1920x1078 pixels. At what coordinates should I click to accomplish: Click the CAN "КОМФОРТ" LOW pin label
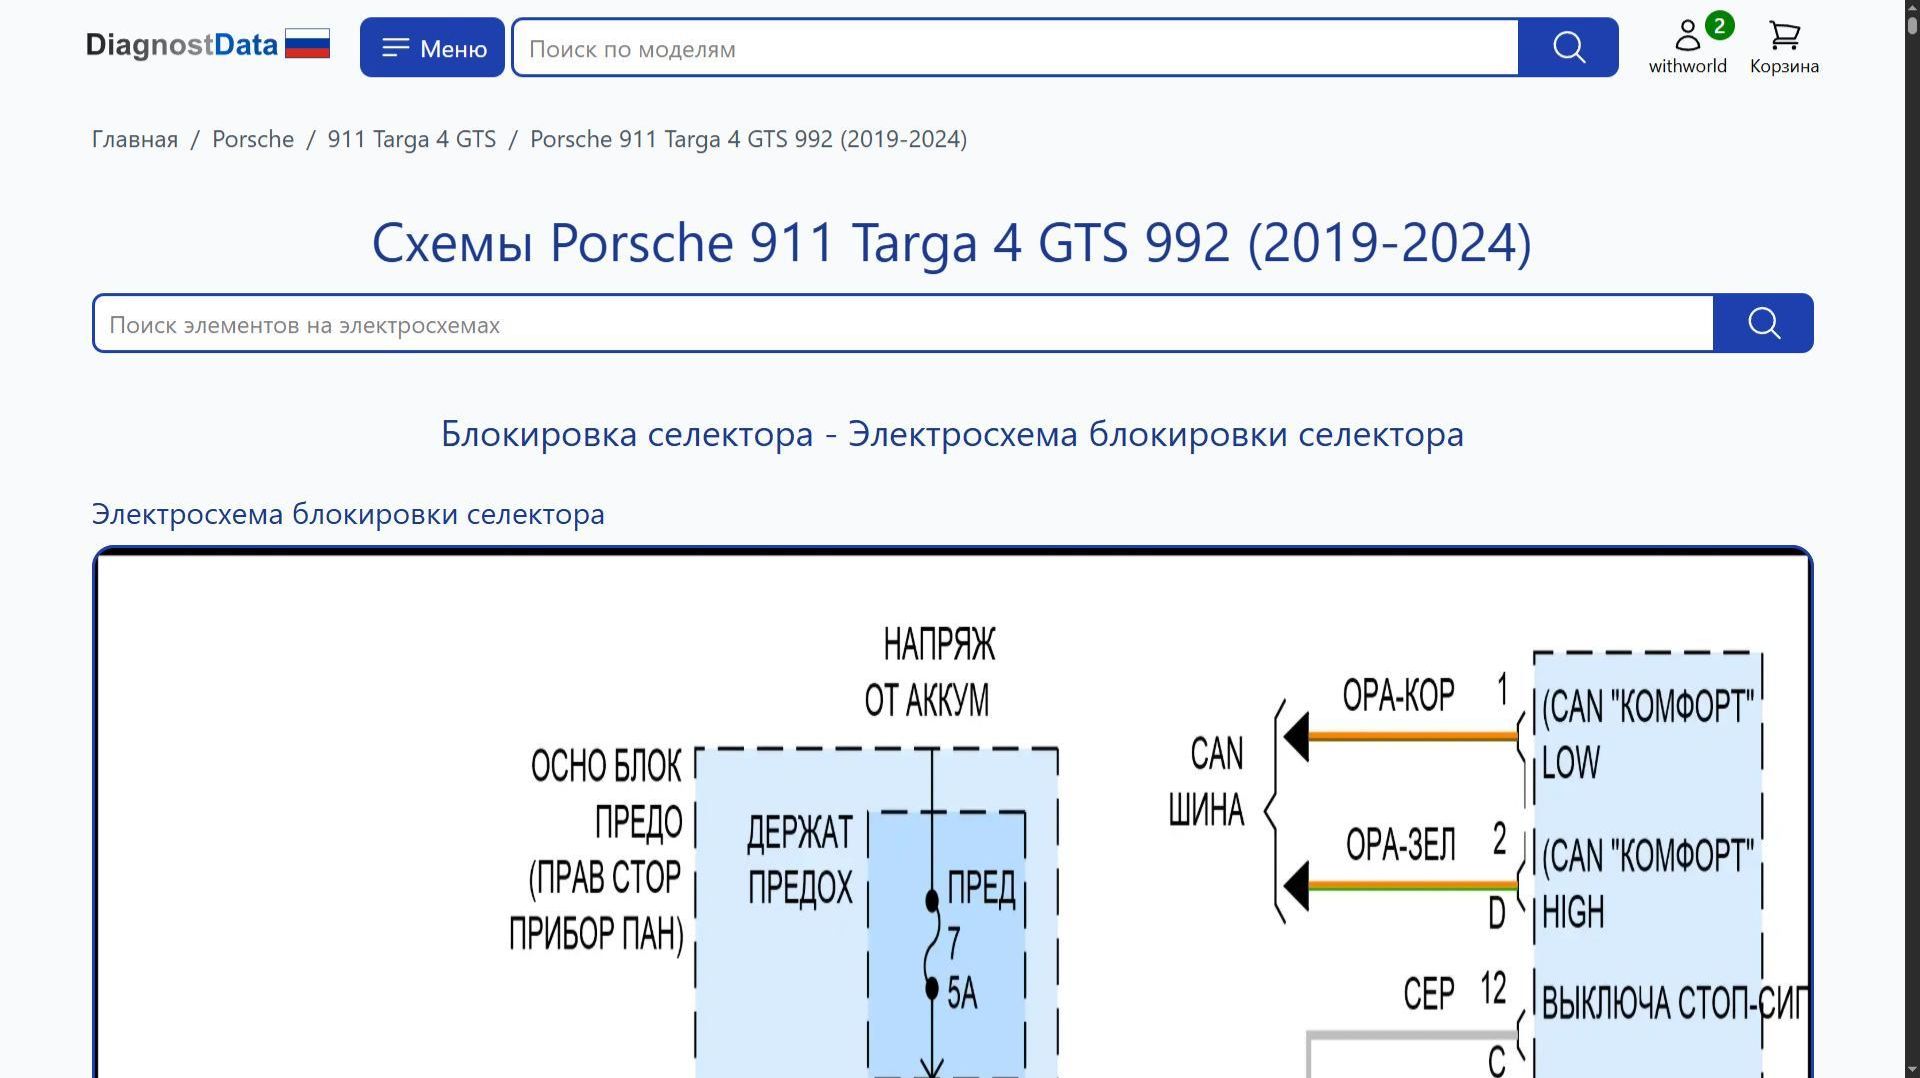pyautogui.click(x=1647, y=734)
